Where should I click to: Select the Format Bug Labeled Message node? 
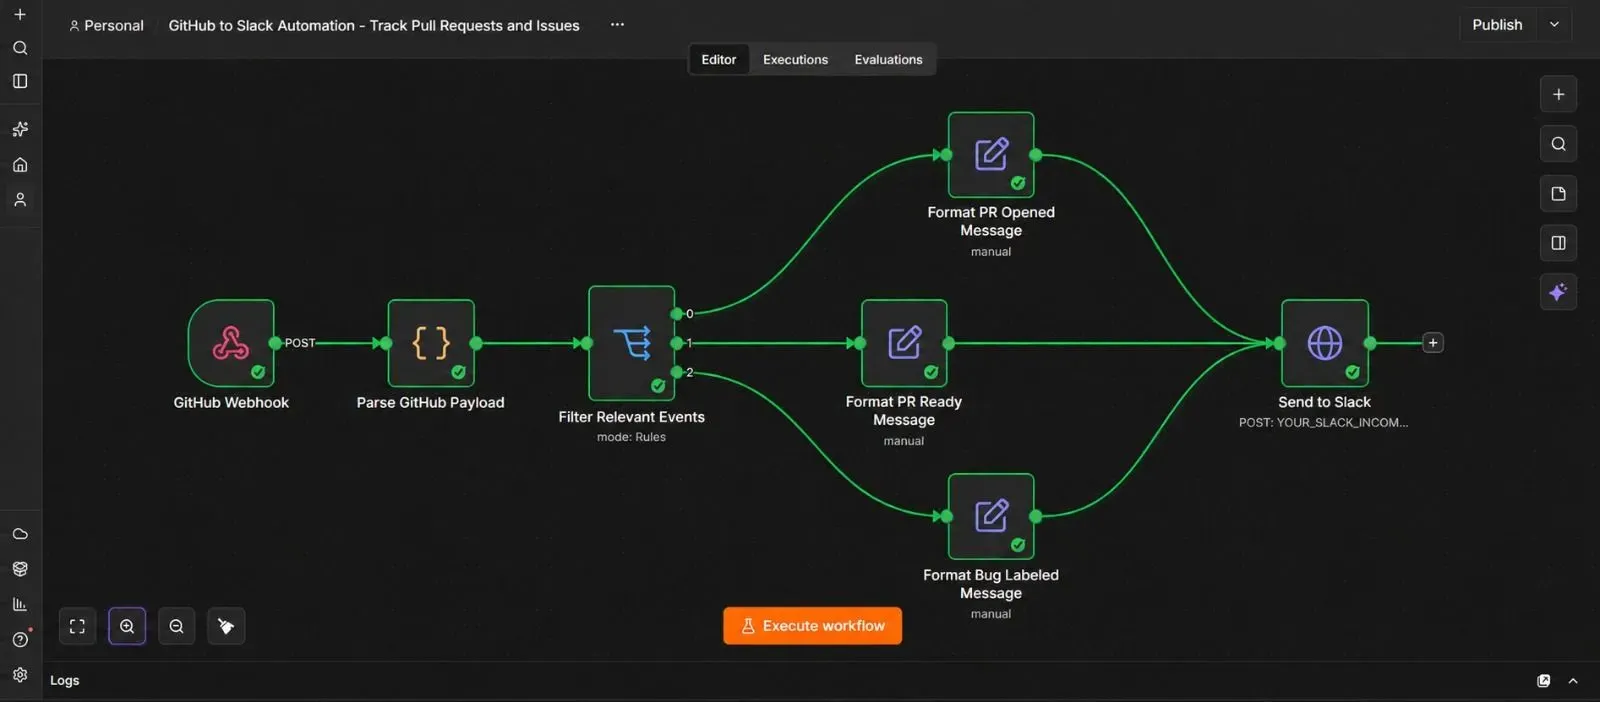[x=991, y=516]
